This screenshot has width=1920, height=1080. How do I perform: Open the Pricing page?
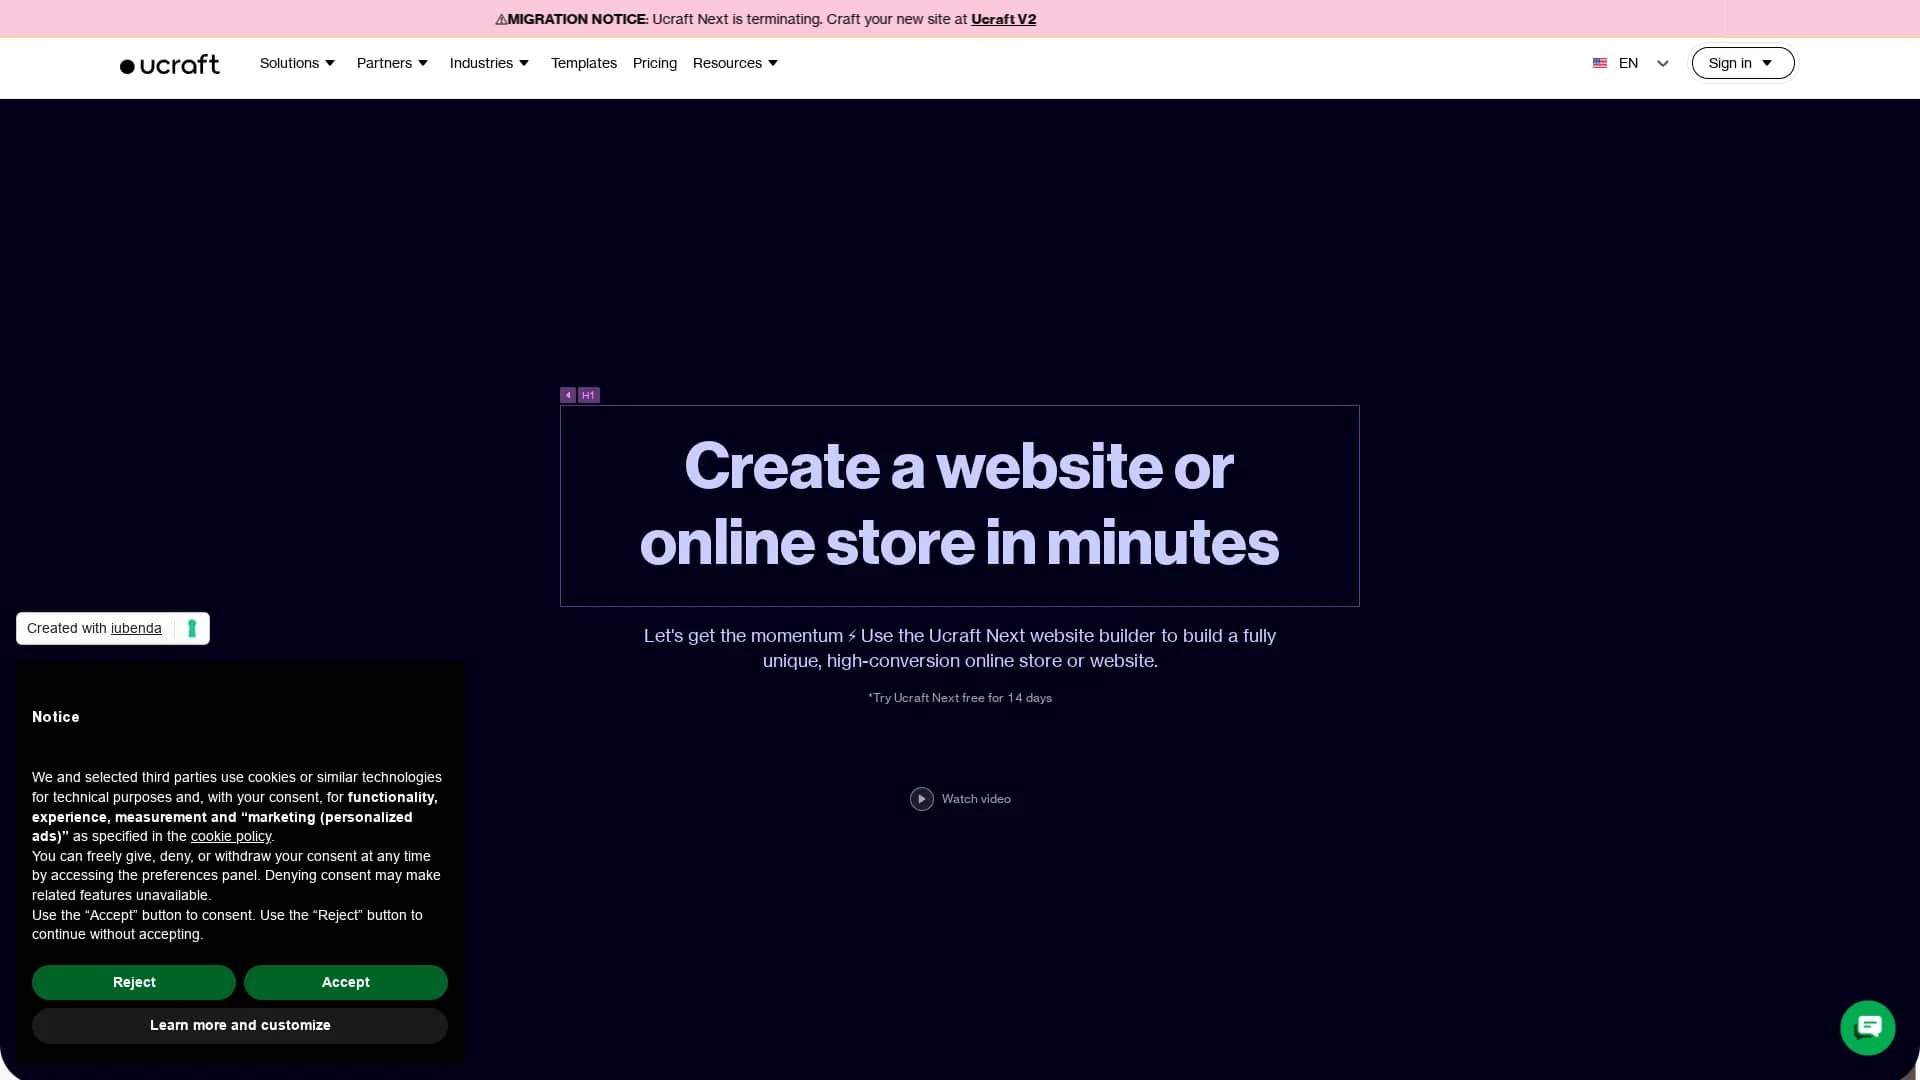655,63
